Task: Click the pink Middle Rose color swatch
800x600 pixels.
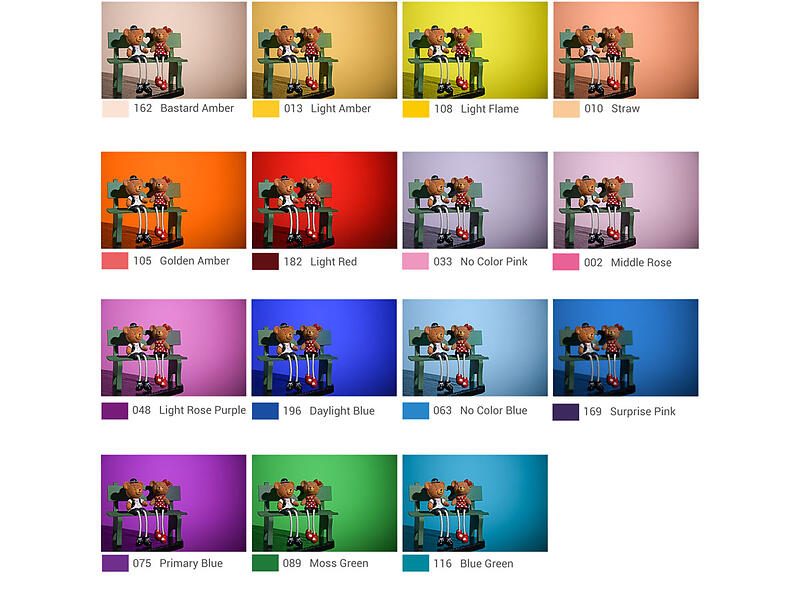Action: (x=566, y=262)
